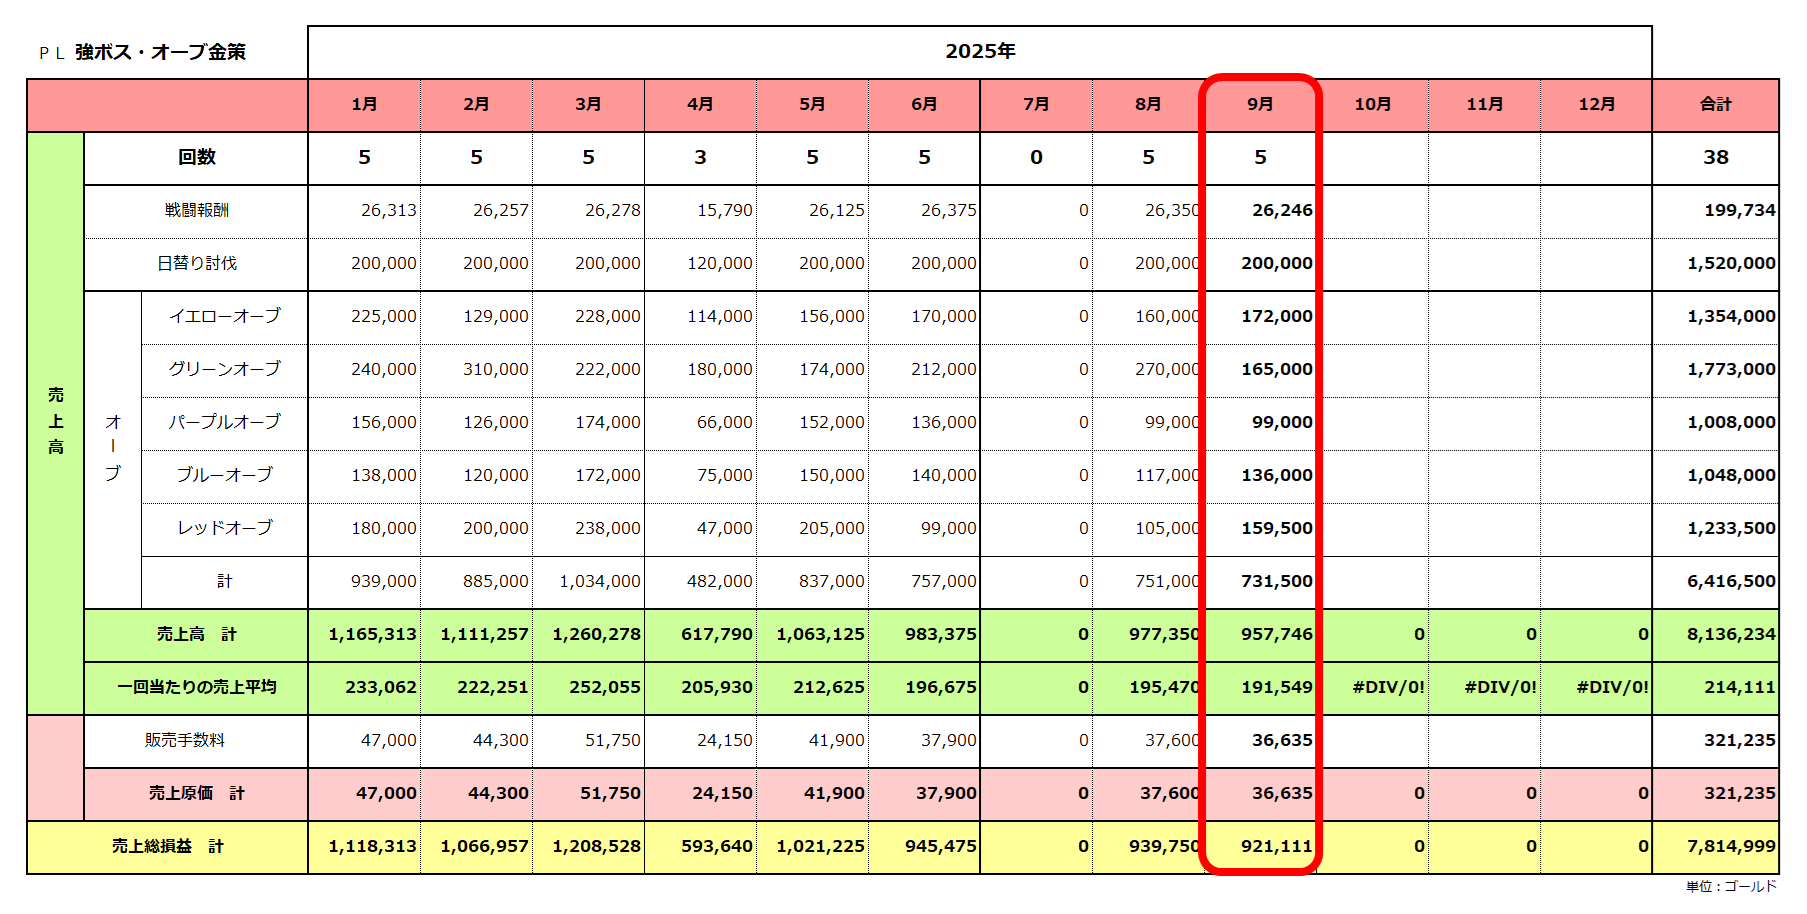Click the 2025年 year title cell
This screenshot has width=1807, height=914.
[979, 52]
